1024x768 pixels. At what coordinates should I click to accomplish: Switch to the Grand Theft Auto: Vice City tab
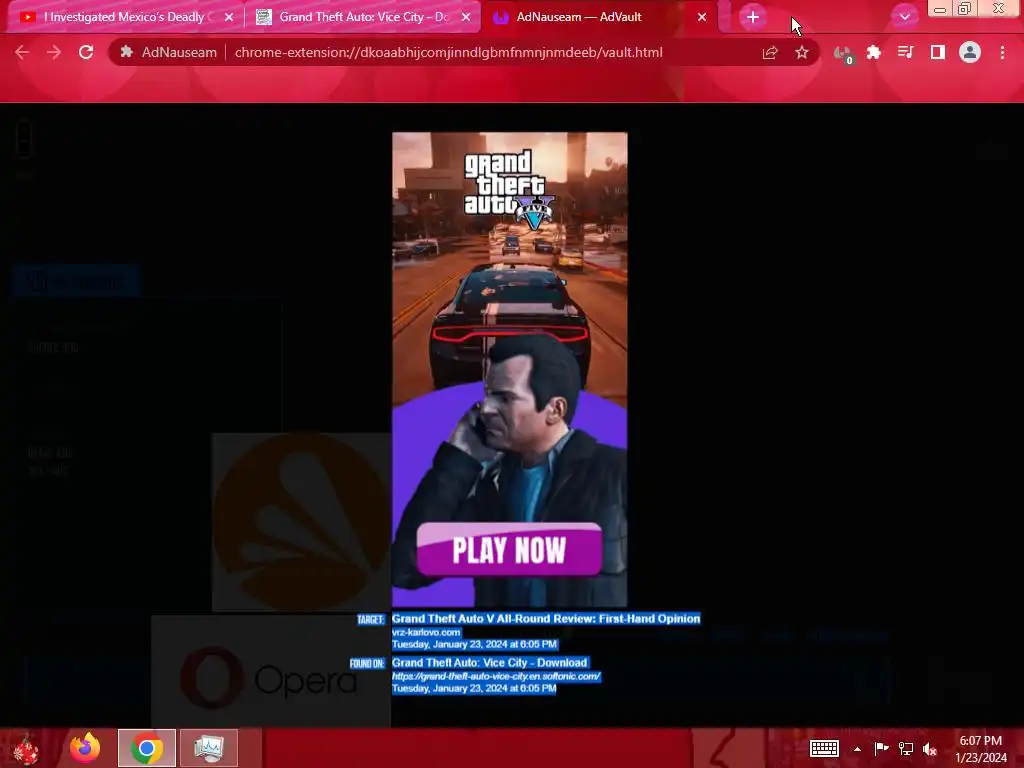(x=362, y=17)
